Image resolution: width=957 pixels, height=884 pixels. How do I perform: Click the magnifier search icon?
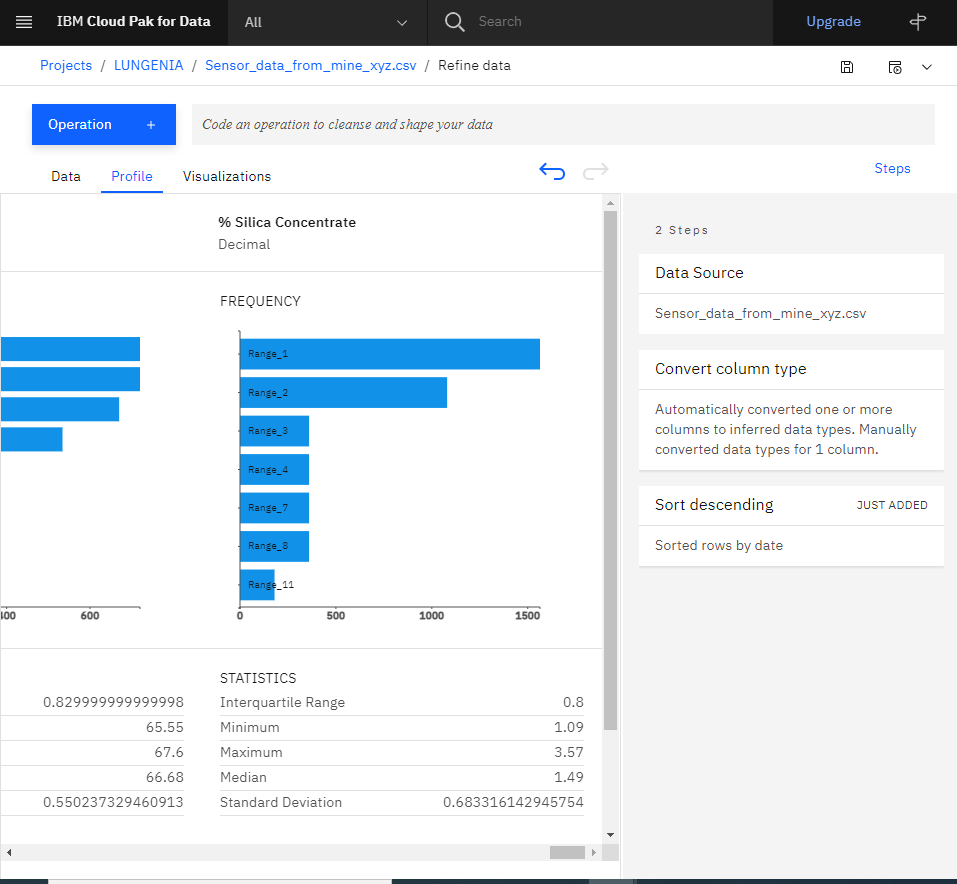(454, 21)
